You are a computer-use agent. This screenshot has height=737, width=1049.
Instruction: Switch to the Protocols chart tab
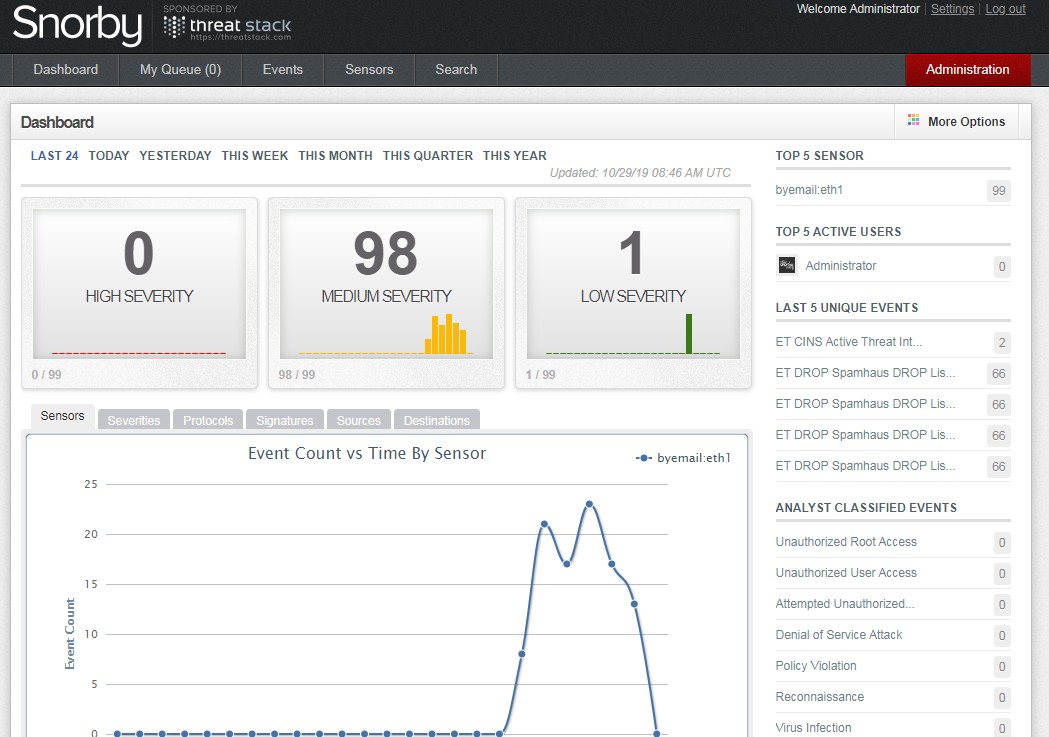click(208, 420)
